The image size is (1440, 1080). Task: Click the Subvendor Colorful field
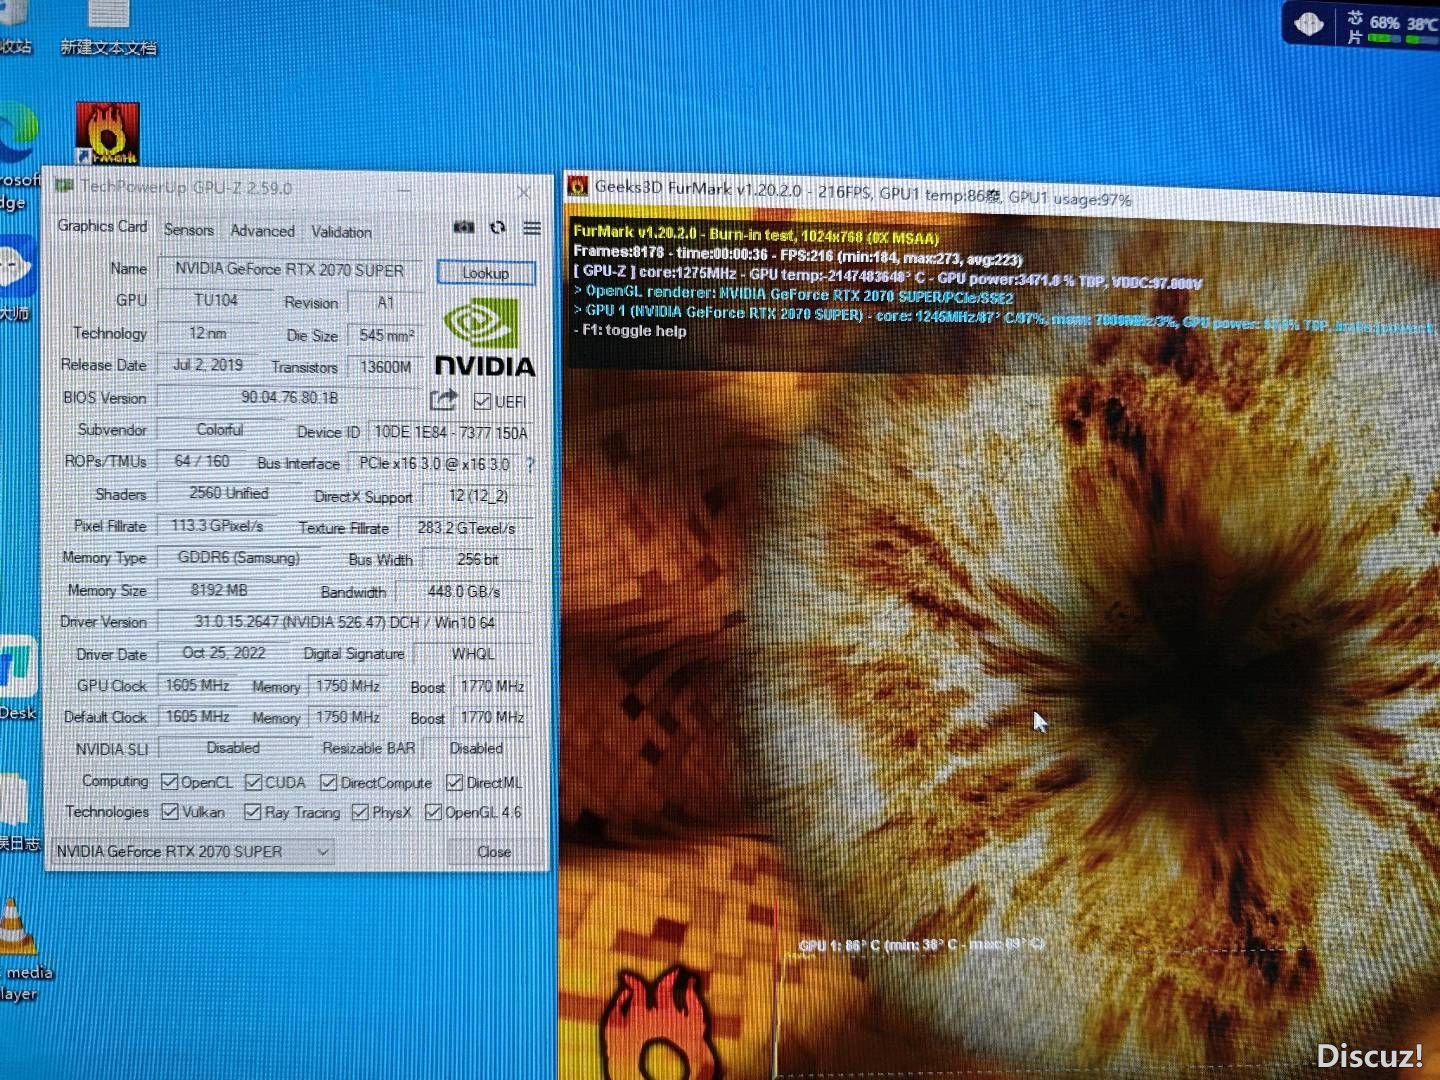click(x=220, y=430)
